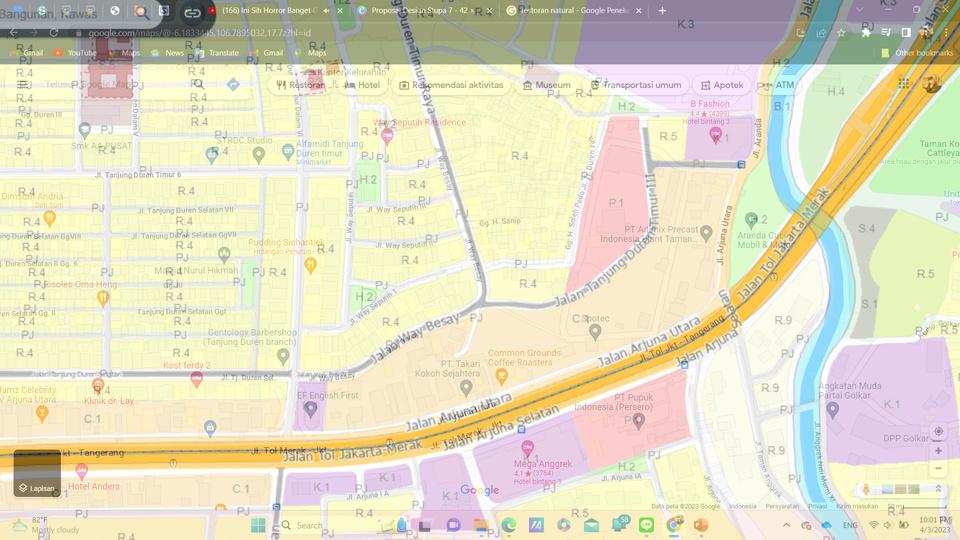
Task: Show hidden system tray icons chevron
Action: tap(786, 525)
